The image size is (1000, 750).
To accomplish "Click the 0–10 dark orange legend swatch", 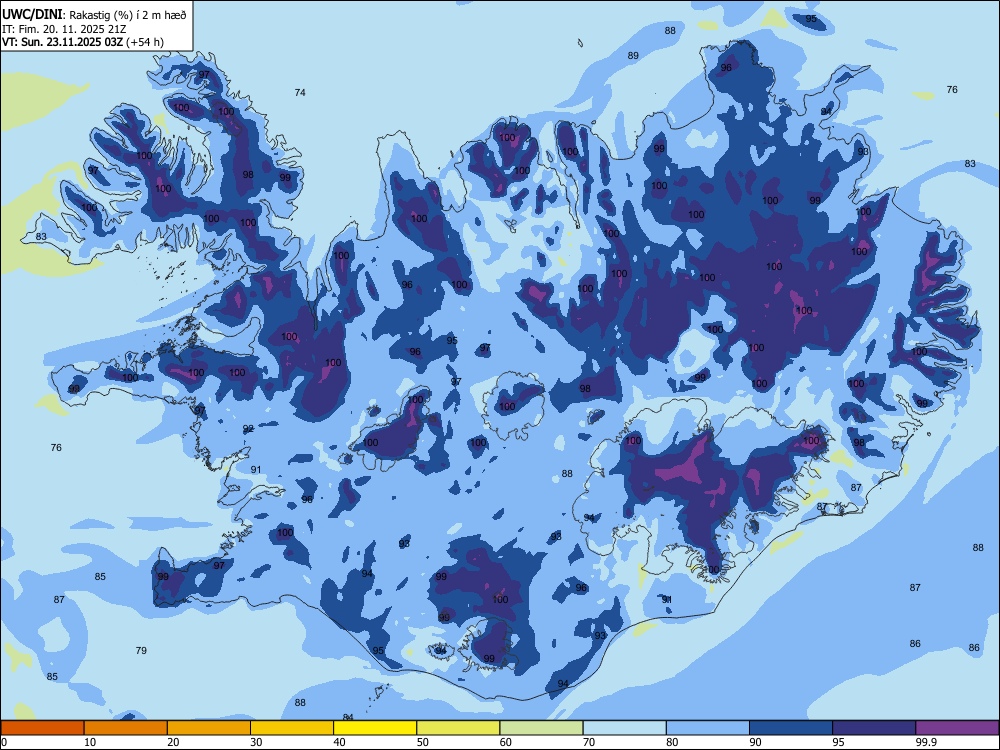I will (42, 728).
